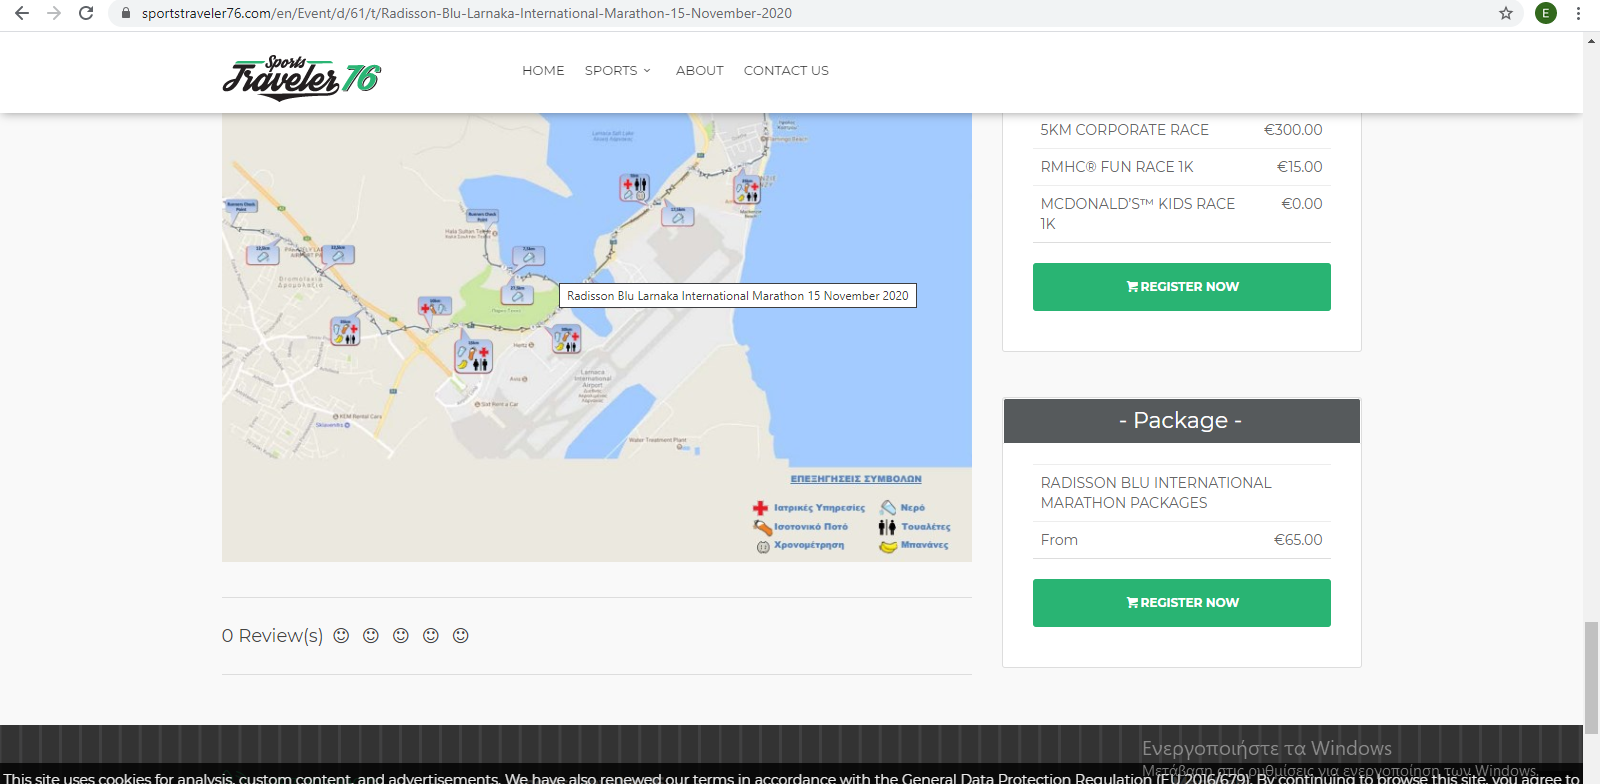Viewport: 1600px width, 784px height.
Task: Open the HOME menu item
Action: click(543, 70)
